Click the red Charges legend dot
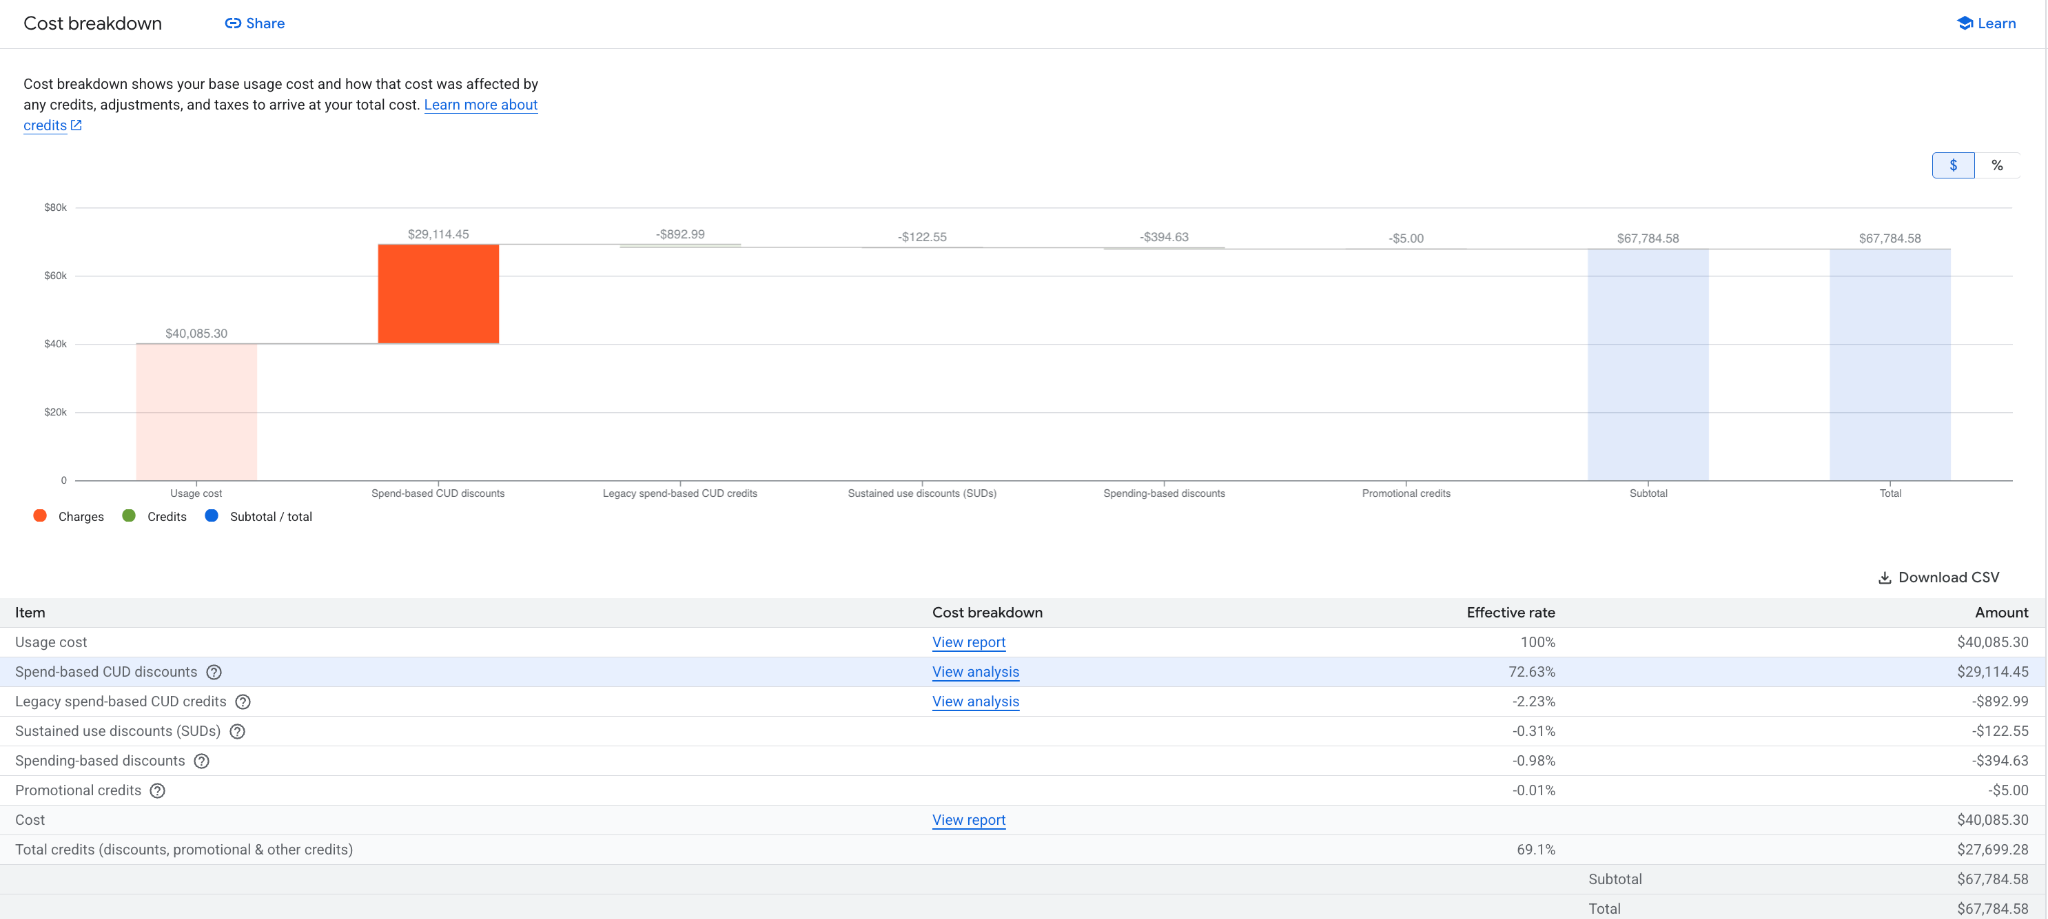This screenshot has width=2048, height=919. click(39, 515)
